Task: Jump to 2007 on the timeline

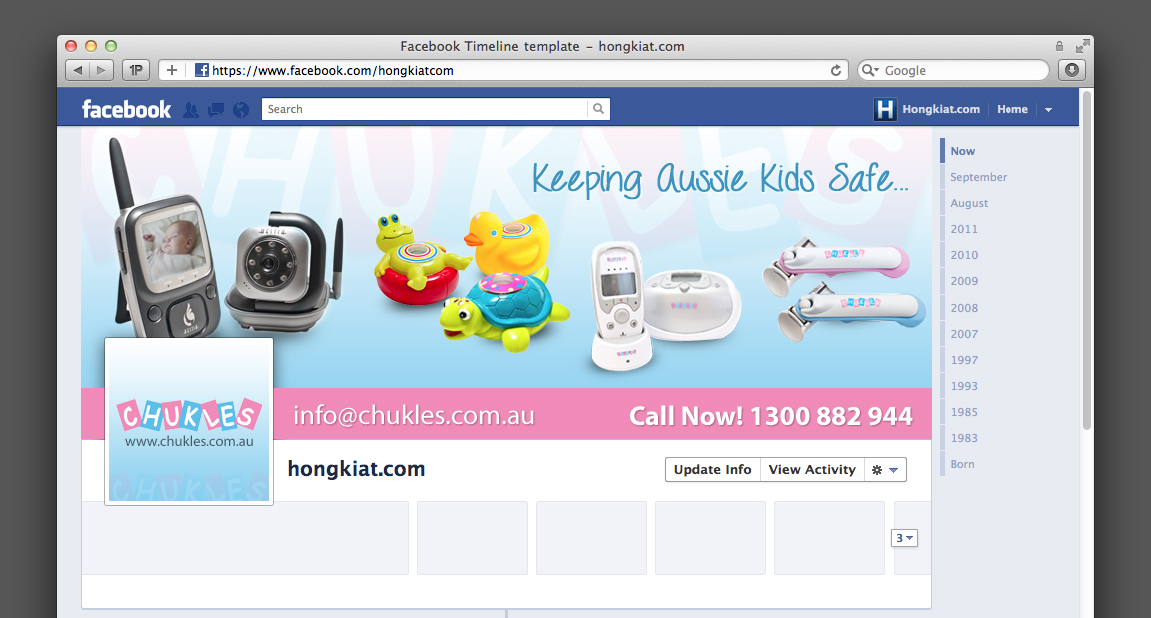Action: (x=964, y=334)
